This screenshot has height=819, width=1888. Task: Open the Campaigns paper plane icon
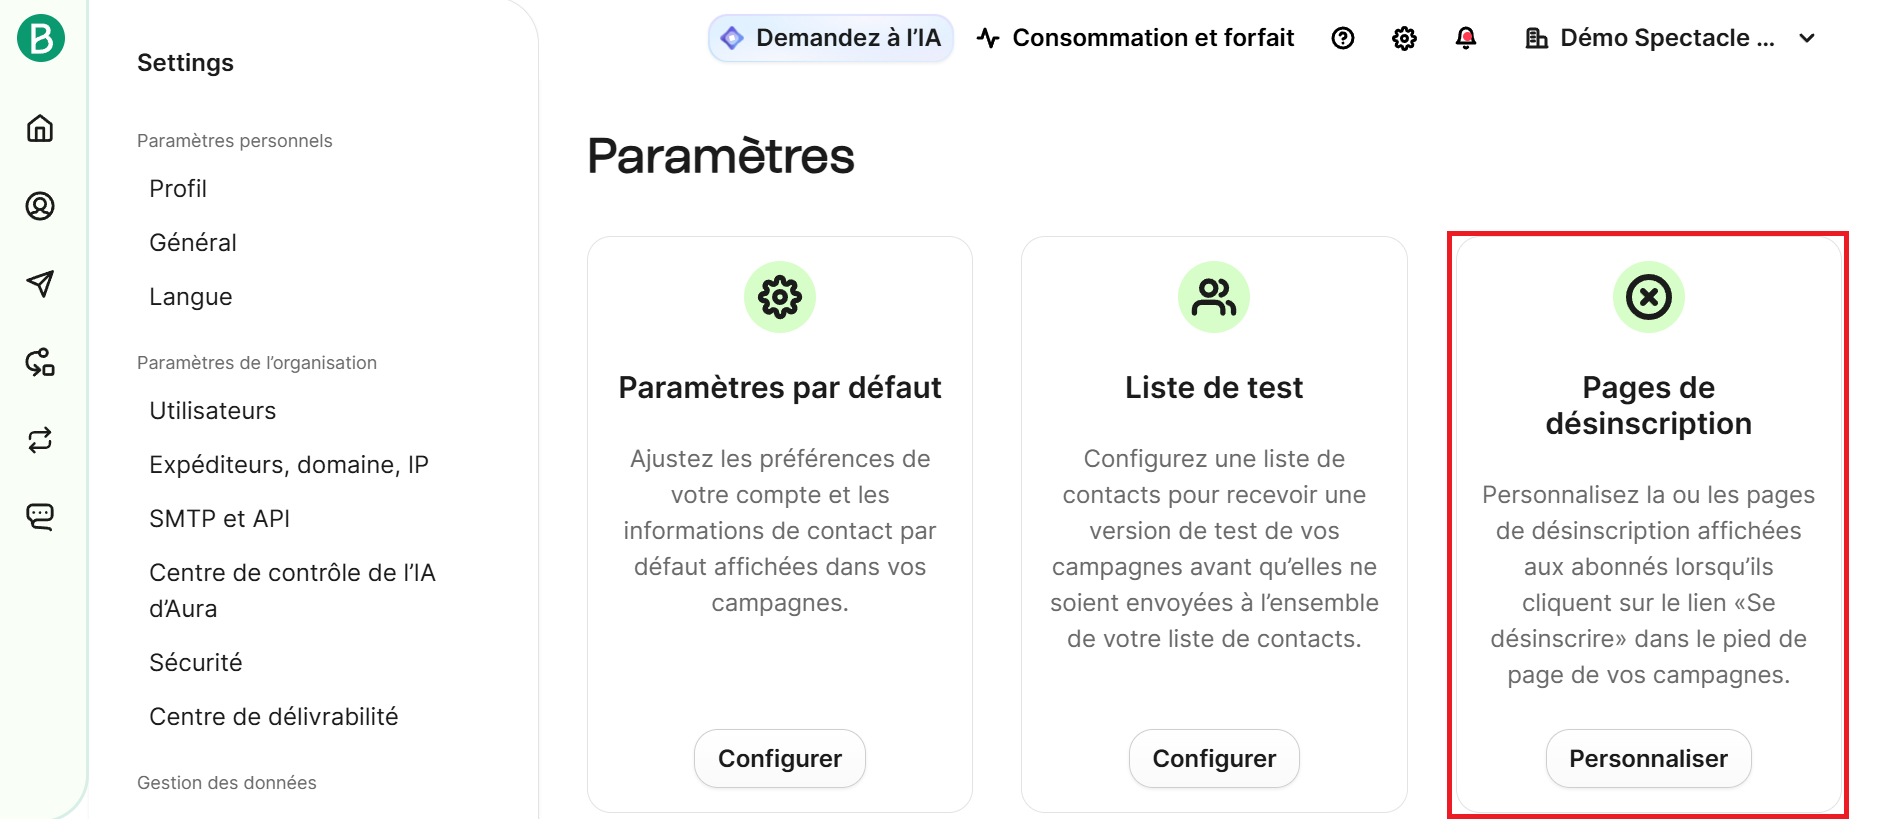[40, 284]
